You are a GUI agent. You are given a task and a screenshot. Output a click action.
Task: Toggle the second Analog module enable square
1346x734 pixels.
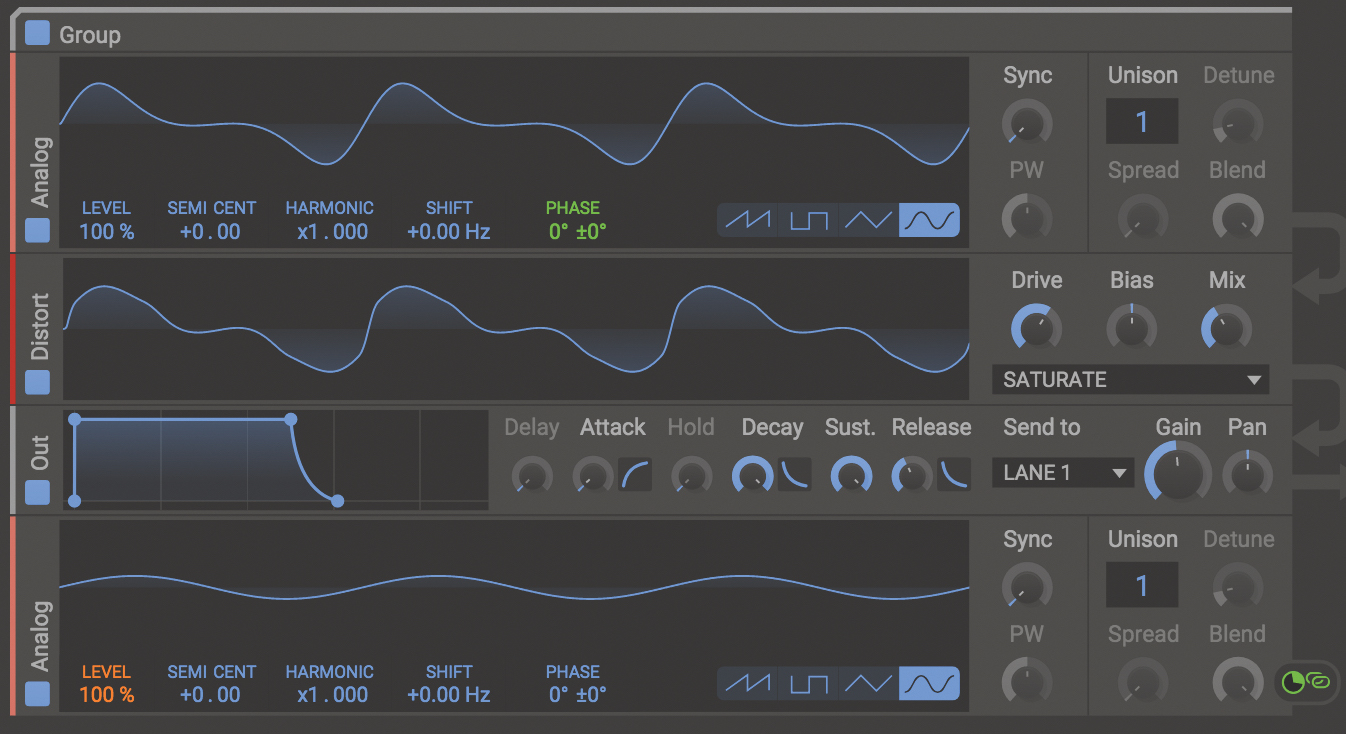point(37,693)
